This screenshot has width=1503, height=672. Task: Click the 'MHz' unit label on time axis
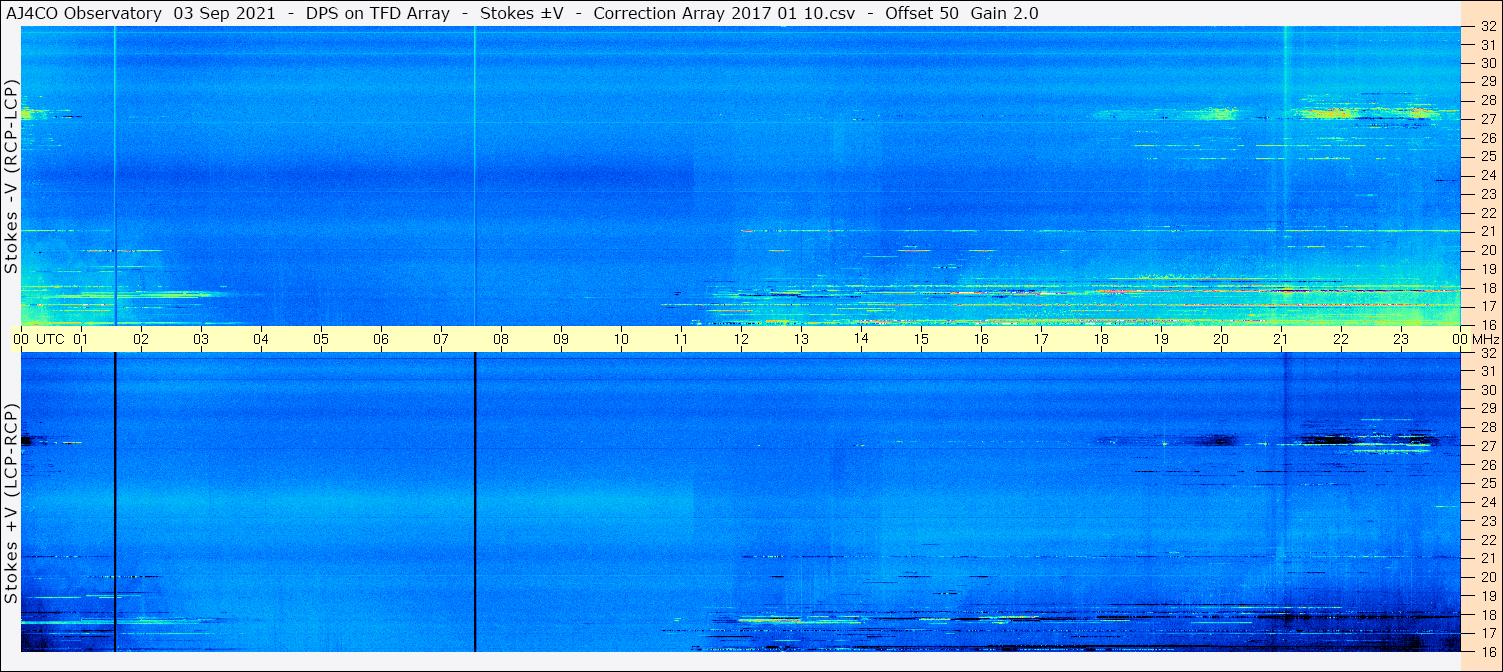coord(1484,339)
